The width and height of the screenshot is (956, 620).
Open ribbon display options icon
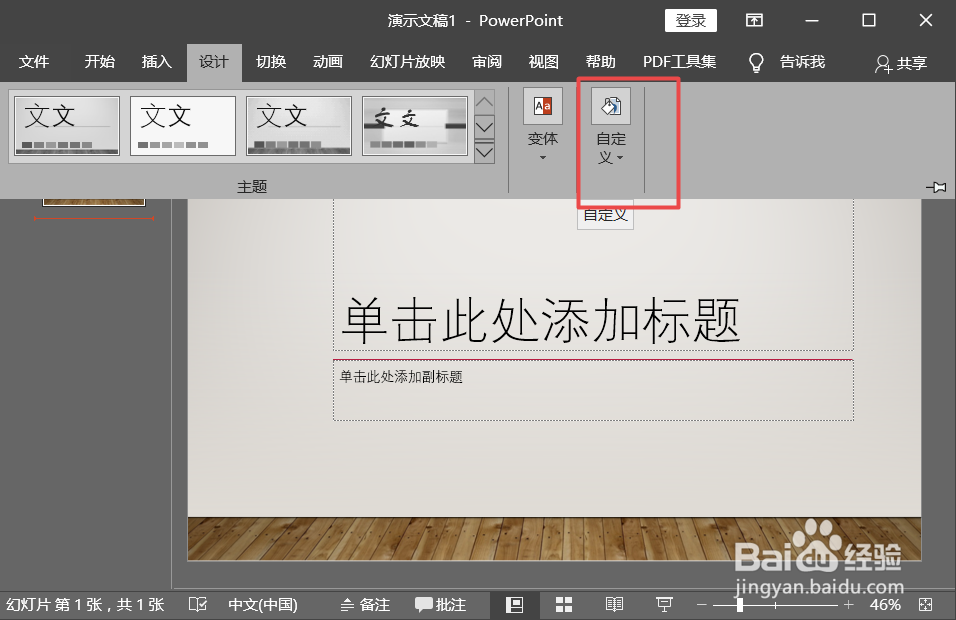(754, 21)
